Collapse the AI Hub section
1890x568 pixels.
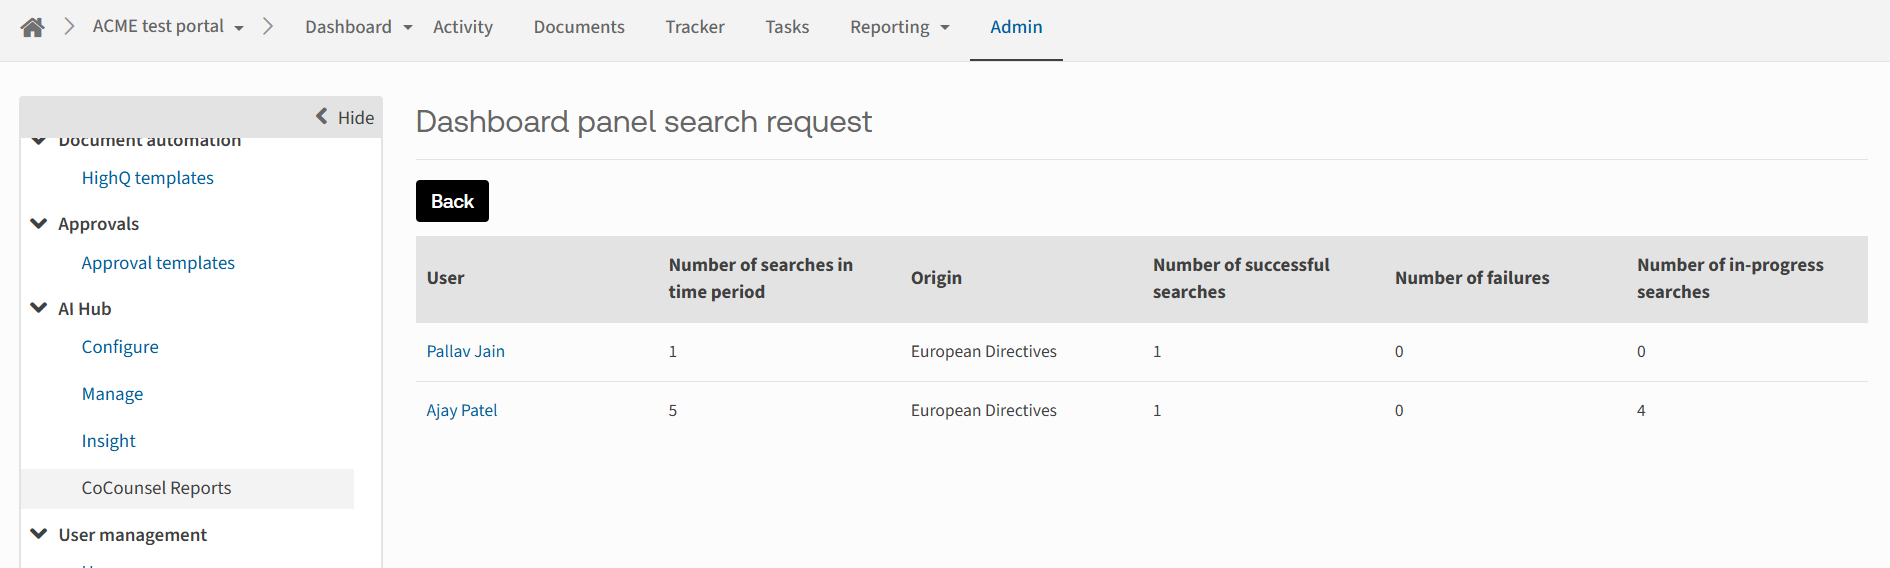pyautogui.click(x=39, y=308)
